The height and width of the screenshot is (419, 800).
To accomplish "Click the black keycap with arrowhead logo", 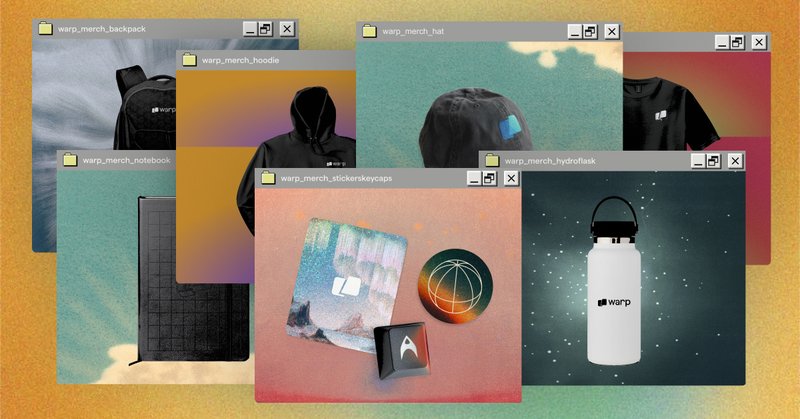I will tap(403, 351).
